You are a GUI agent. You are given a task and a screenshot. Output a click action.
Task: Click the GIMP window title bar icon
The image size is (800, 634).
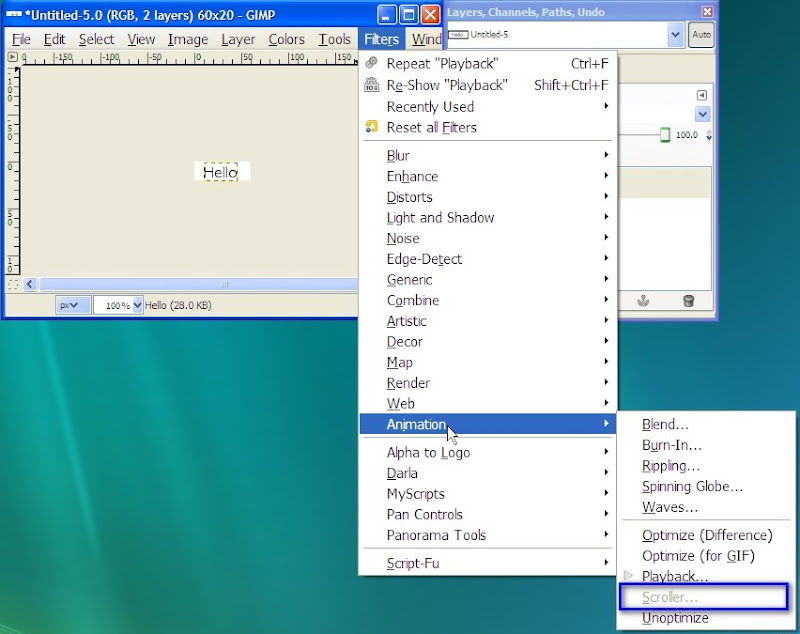(14, 15)
